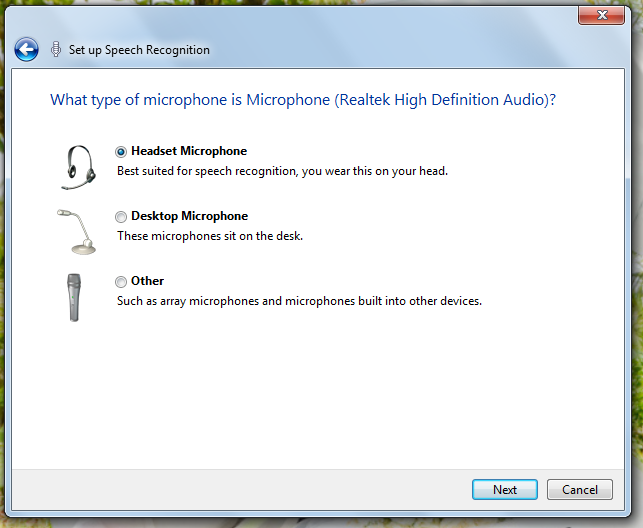The width and height of the screenshot is (643, 528).
Task: Click the "What type of microphone" question heading
Action: pos(303,100)
